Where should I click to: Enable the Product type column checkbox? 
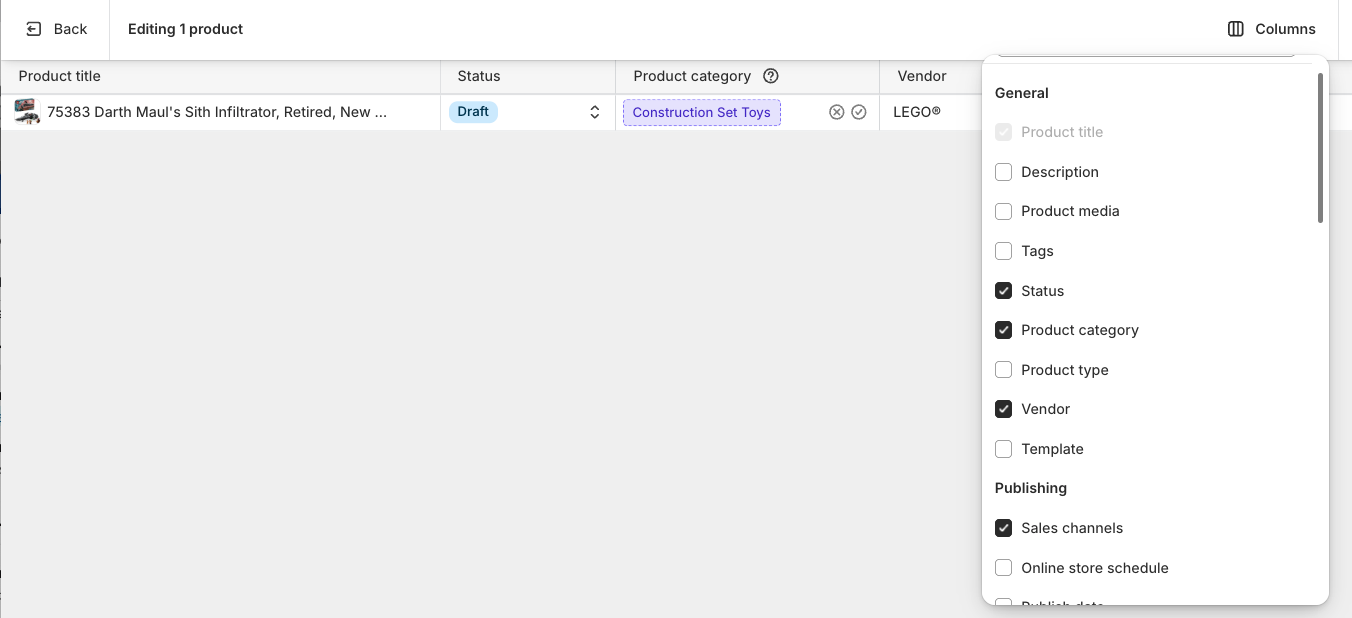tap(1004, 370)
